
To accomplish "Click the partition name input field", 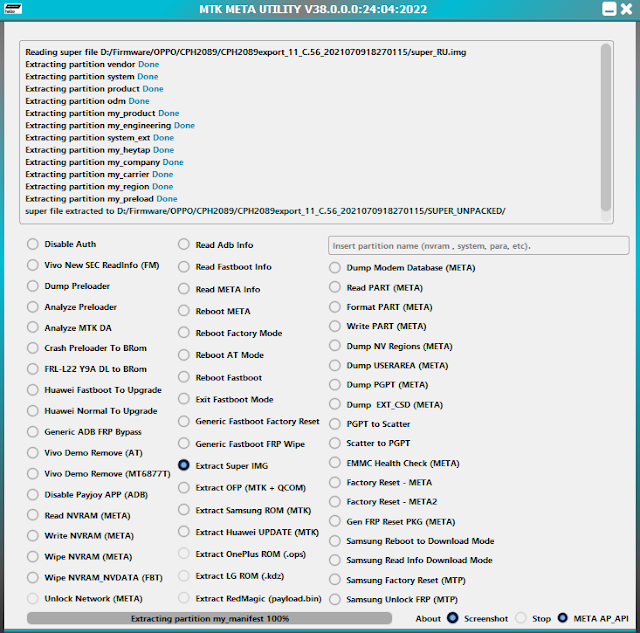I will point(478,246).
